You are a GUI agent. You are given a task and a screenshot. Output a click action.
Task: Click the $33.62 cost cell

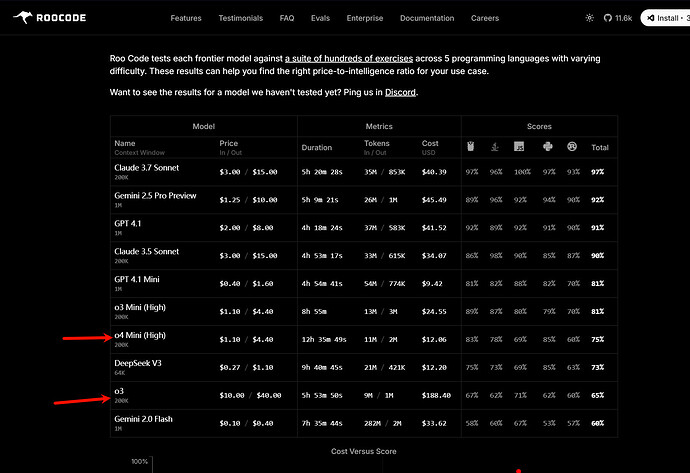(x=434, y=423)
